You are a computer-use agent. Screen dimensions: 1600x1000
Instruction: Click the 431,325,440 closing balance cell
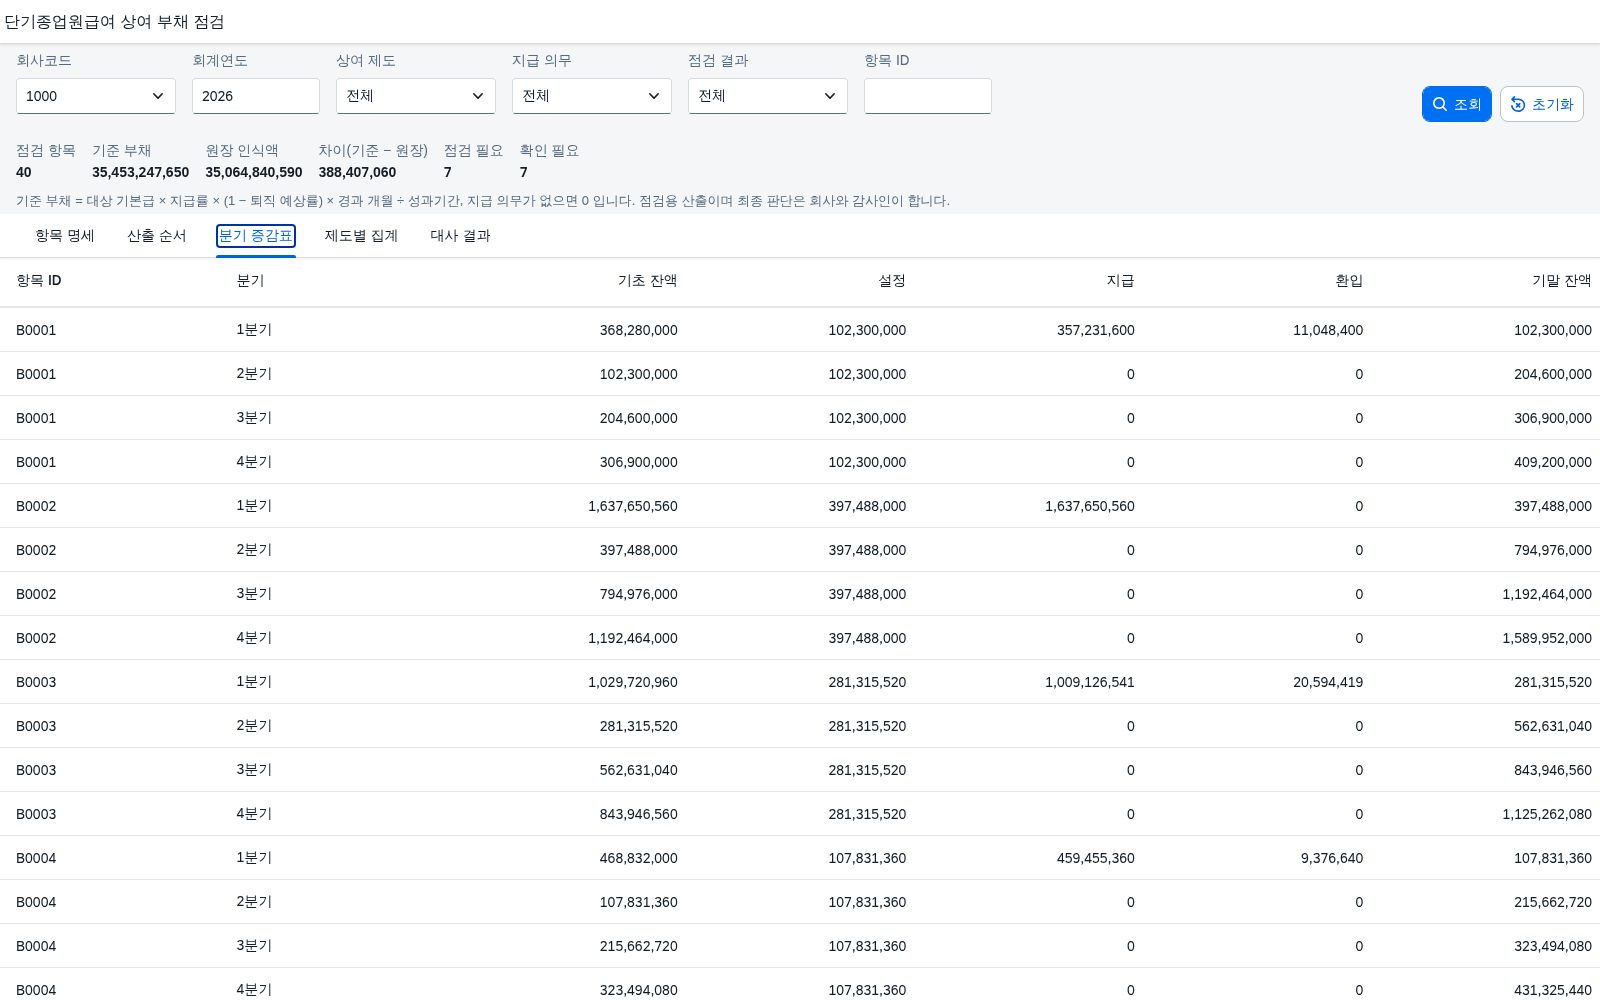pyautogui.click(x=1552, y=990)
